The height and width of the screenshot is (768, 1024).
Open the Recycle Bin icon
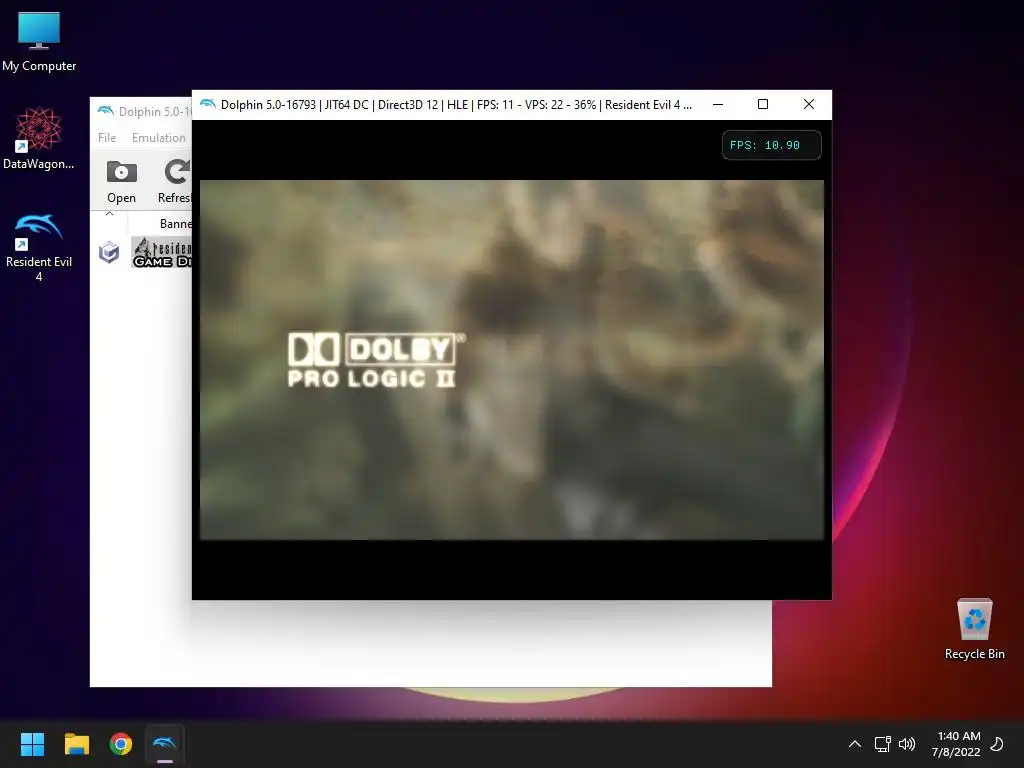974,629
